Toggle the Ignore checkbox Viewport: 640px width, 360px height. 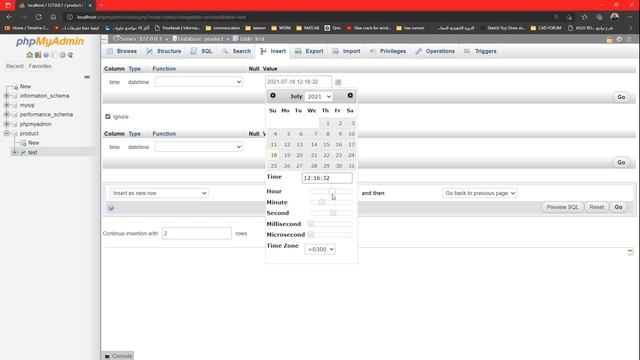coord(108,117)
